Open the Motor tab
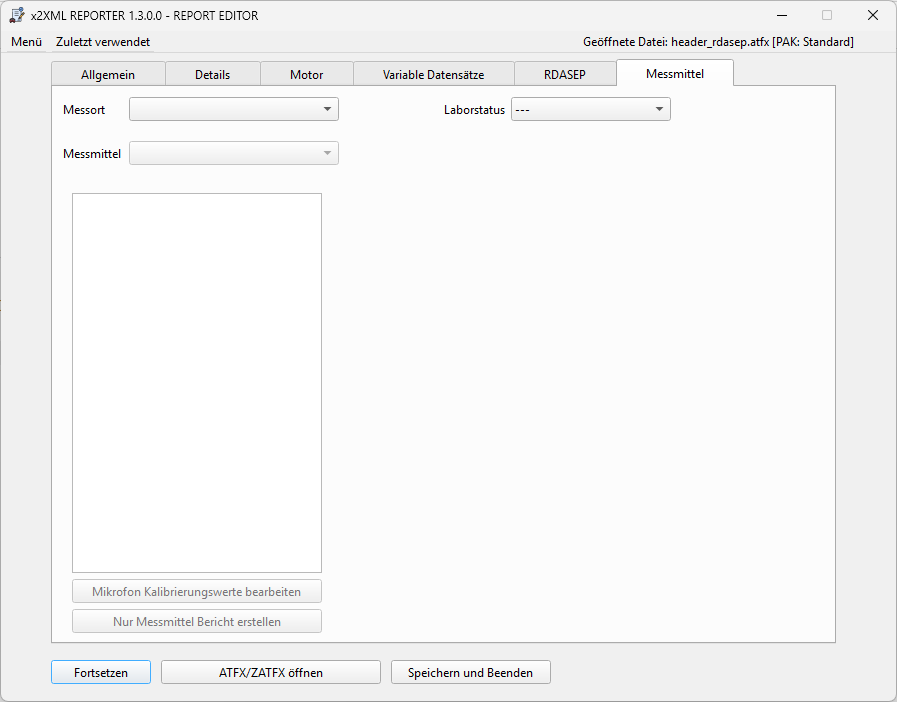897x702 pixels. (x=306, y=74)
